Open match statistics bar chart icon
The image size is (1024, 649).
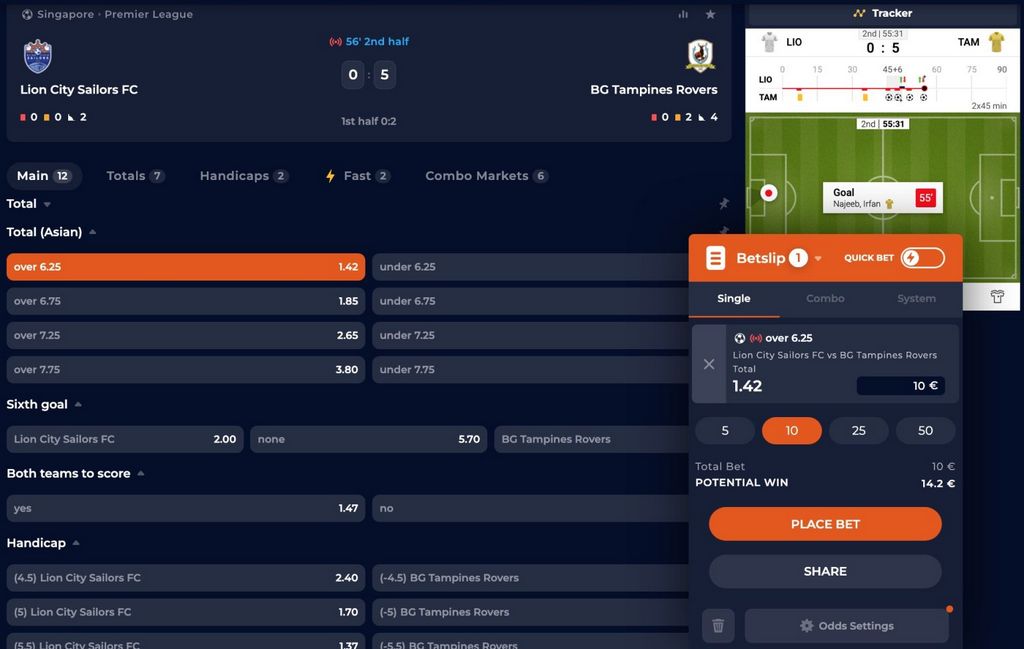pos(683,14)
